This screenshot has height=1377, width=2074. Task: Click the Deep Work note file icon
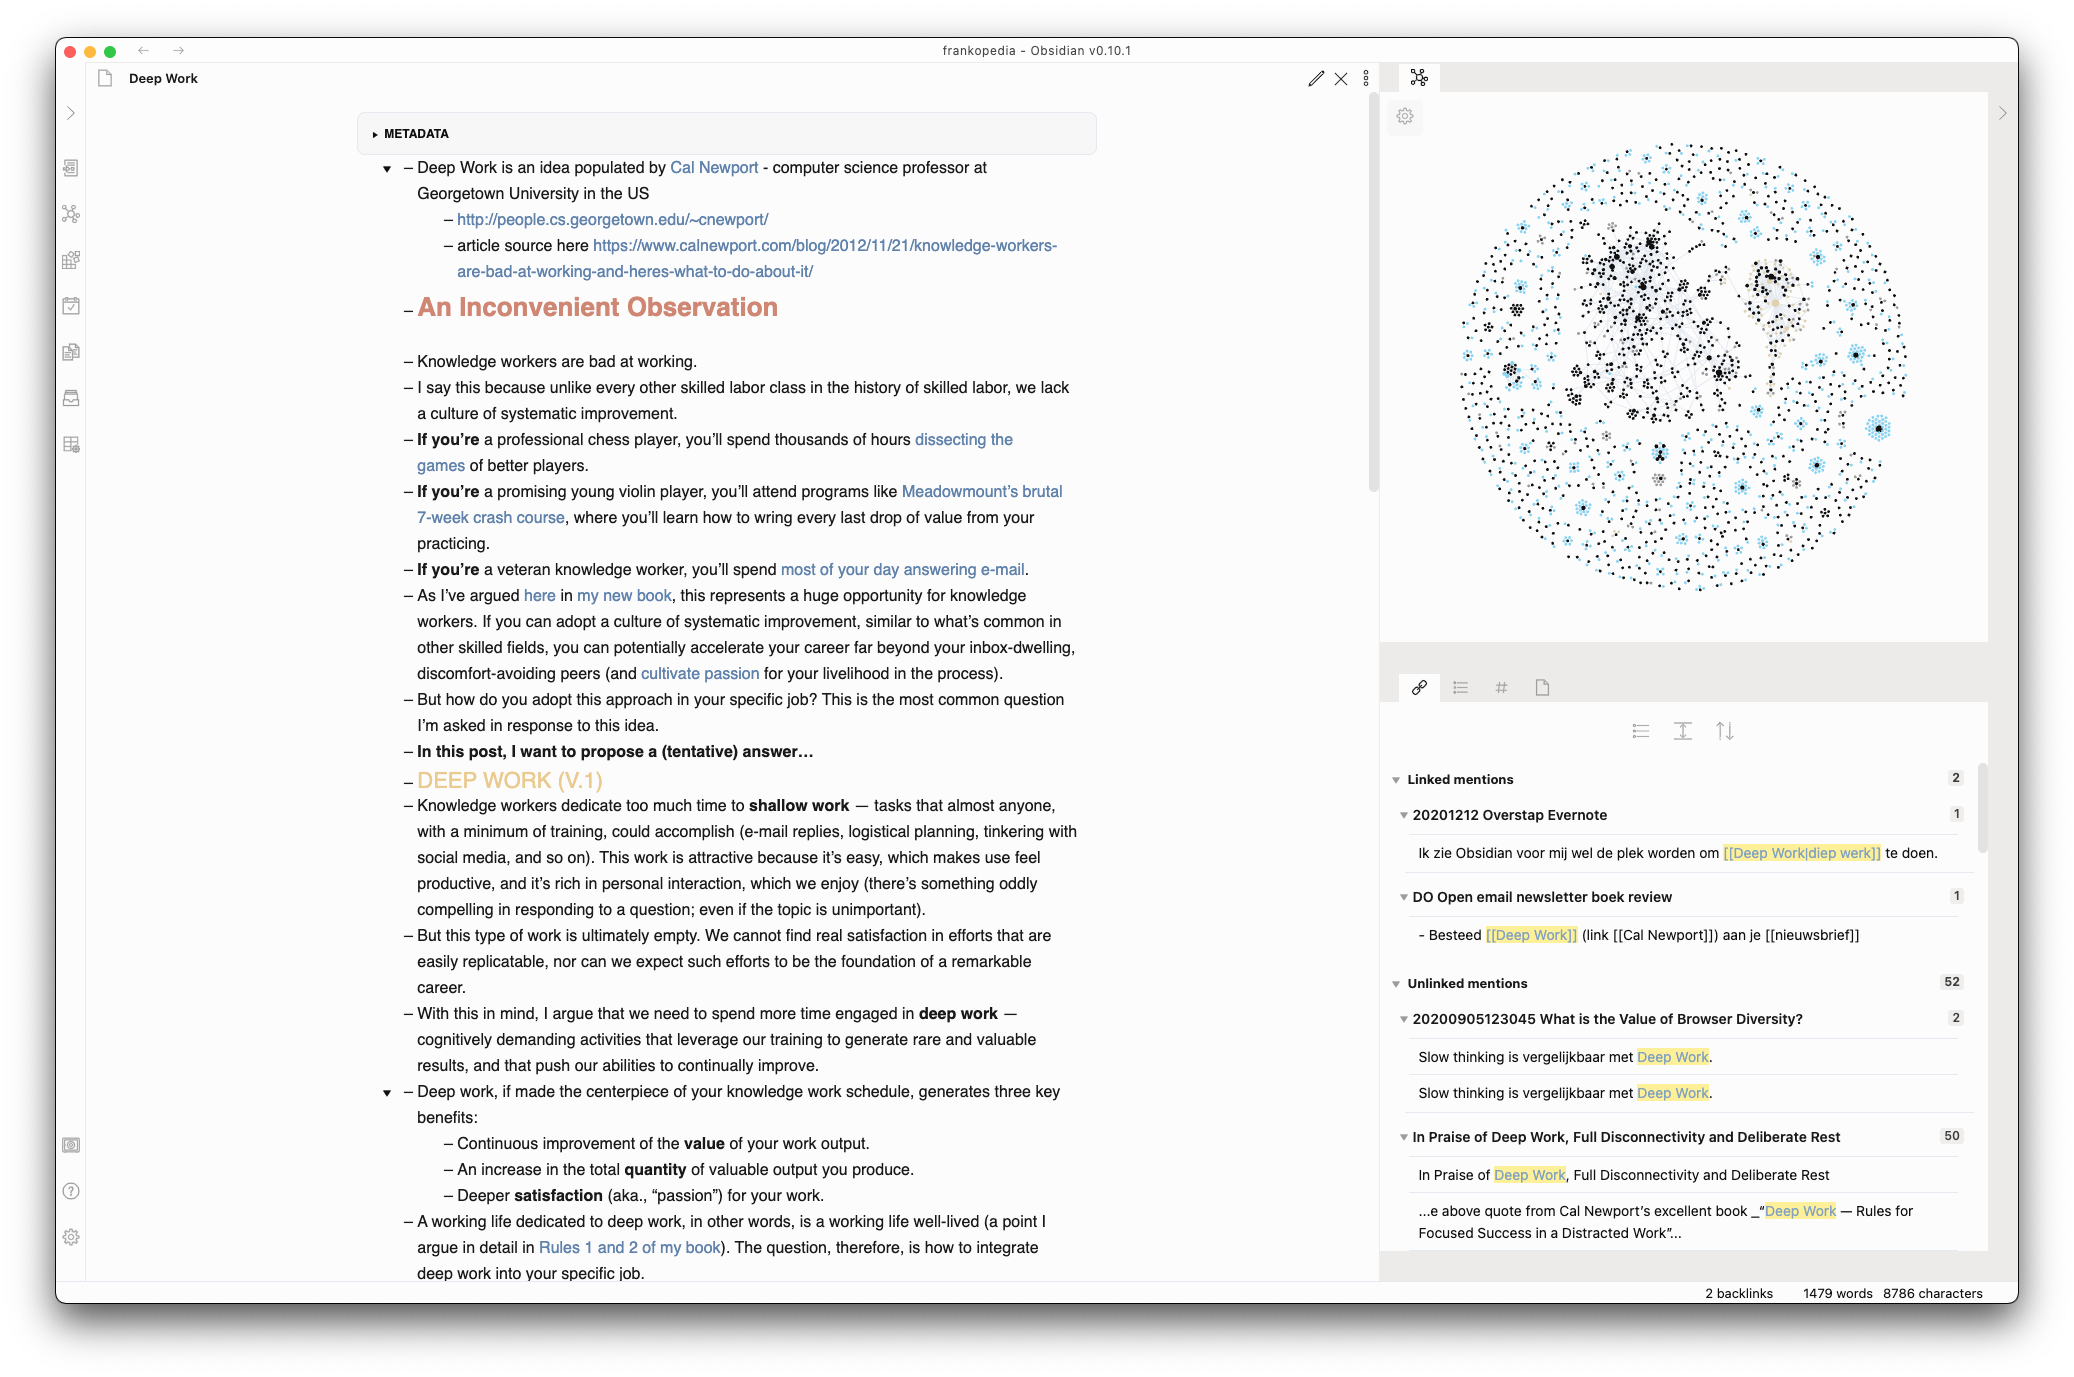point(105,78)
